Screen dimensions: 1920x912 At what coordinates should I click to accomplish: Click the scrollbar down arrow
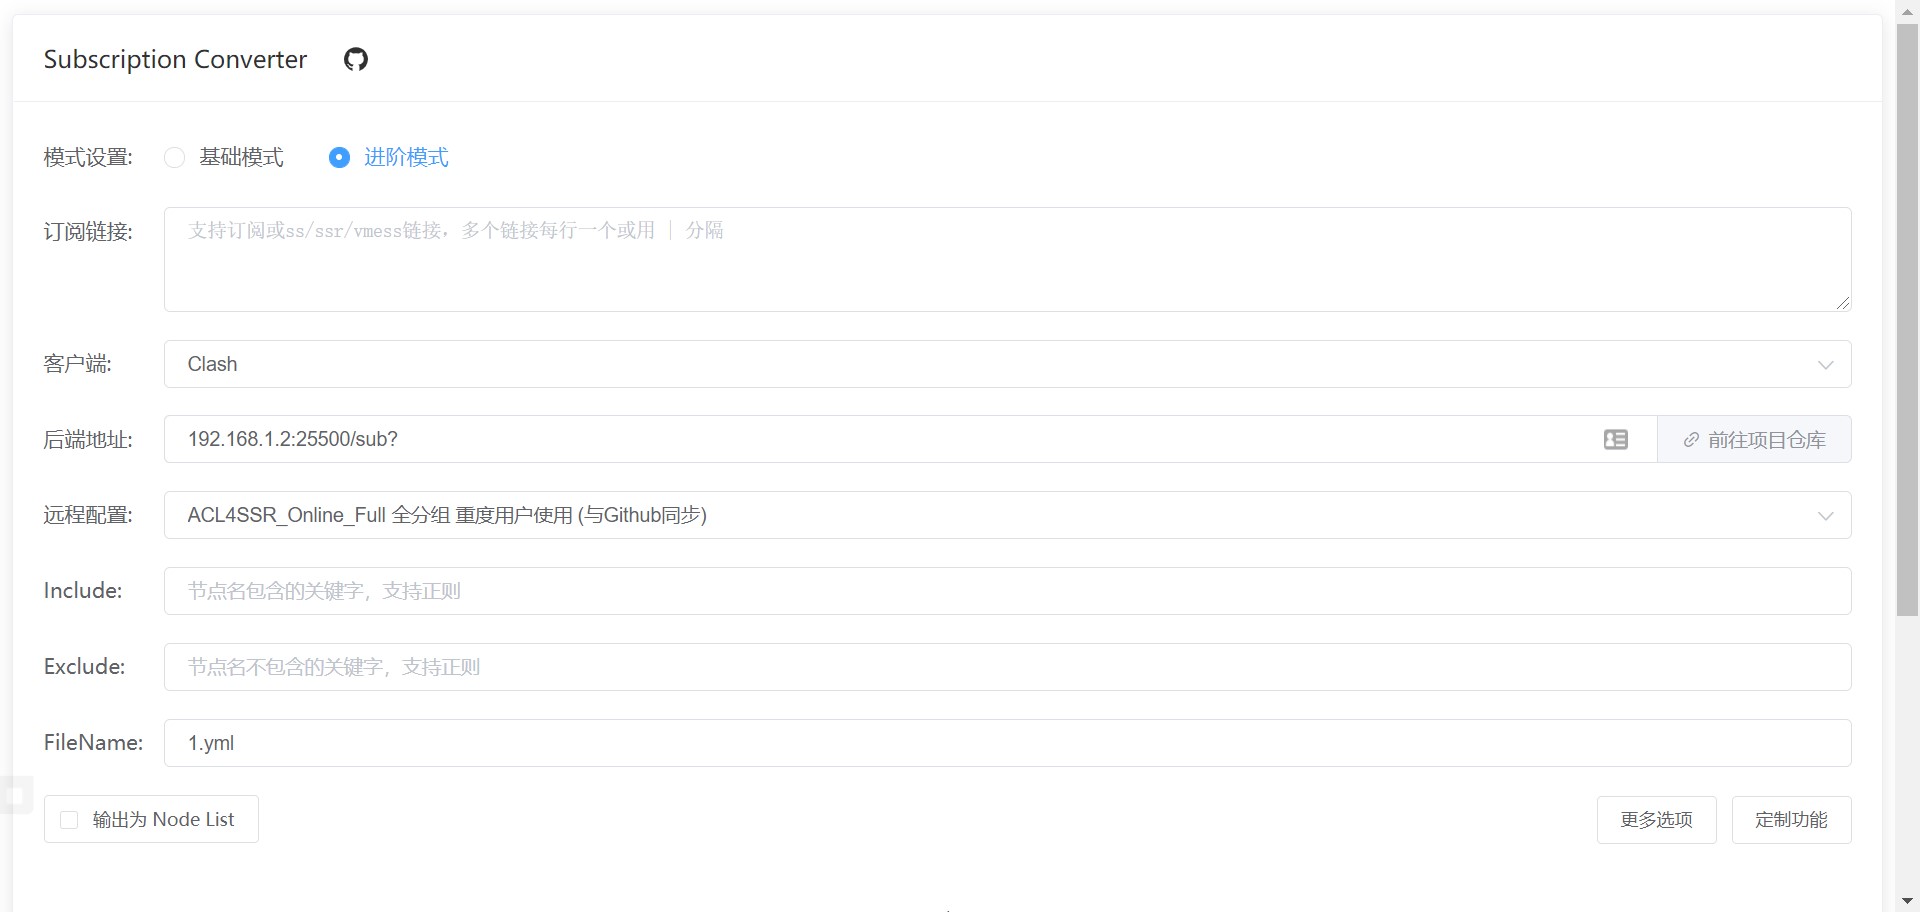(1907, 901)
